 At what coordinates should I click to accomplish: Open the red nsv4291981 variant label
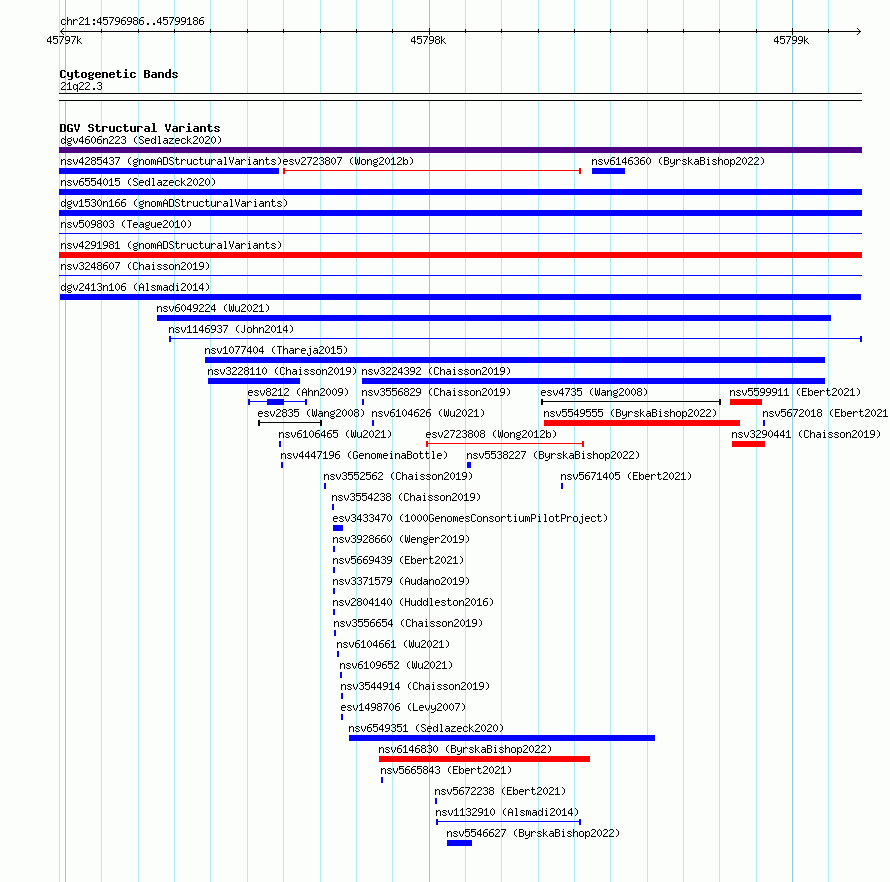(x=171, y=245)
